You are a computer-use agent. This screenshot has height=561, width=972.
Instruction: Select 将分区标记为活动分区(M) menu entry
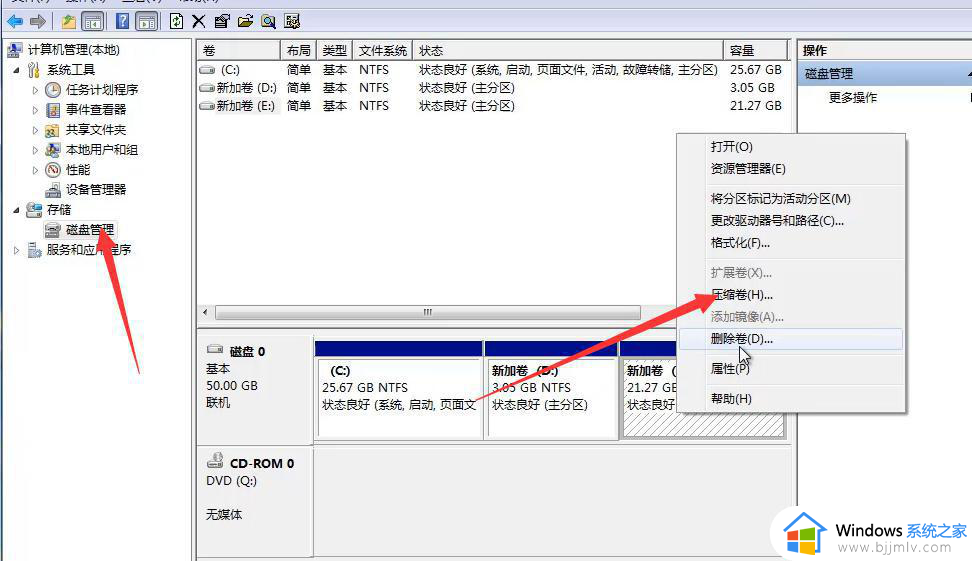coord(791,198)
